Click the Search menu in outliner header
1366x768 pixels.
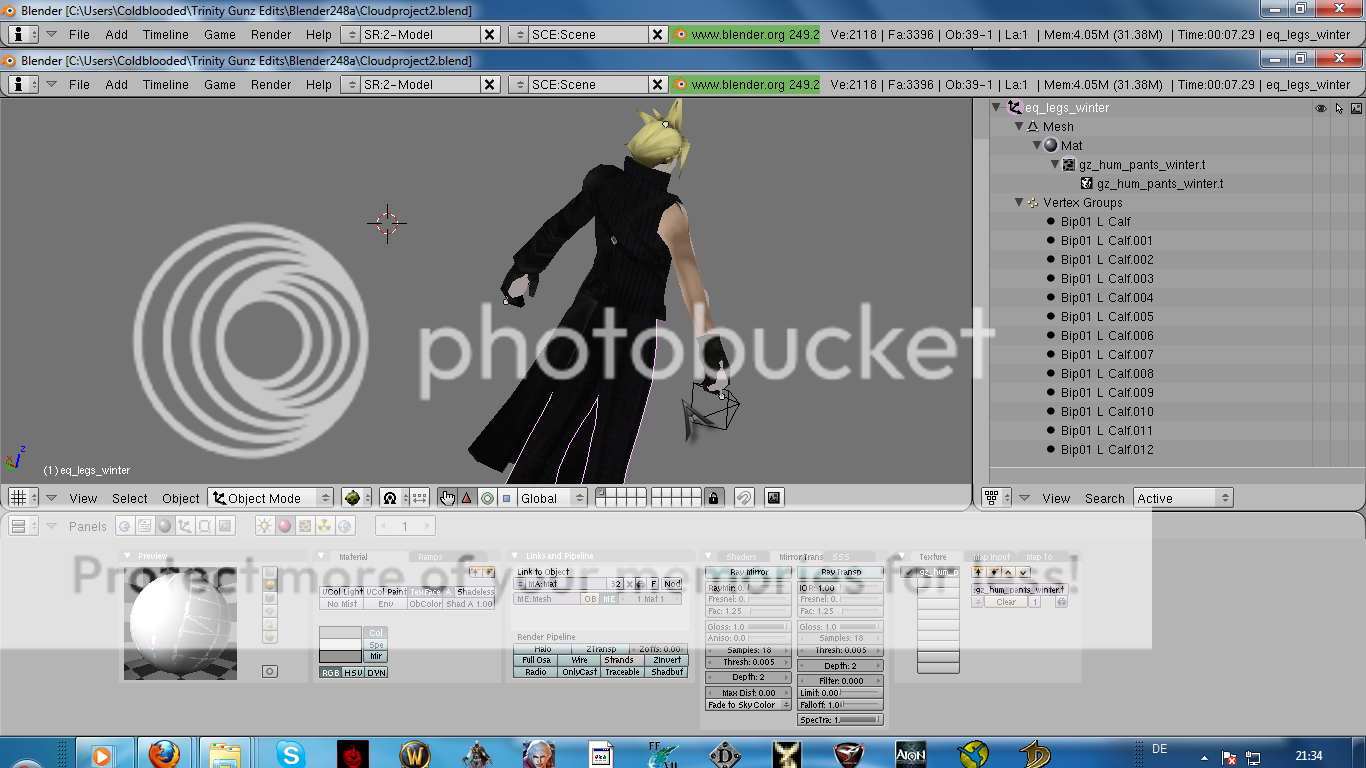pyautogui.click(x=1104, y=498)
